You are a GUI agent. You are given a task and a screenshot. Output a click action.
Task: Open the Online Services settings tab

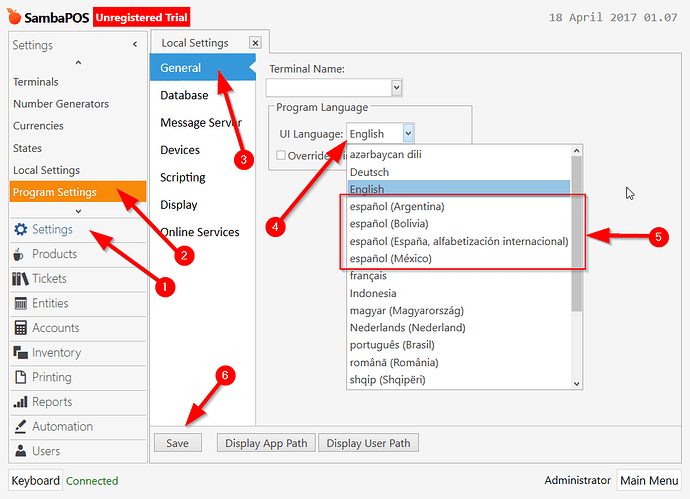click(x=202, y=232)
